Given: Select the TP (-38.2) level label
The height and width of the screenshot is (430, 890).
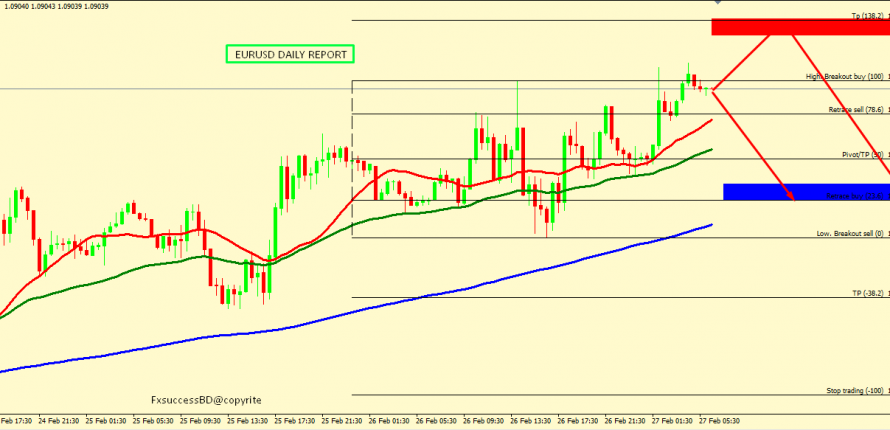Looking at the screenshot, I should click(x=866, y=294).
